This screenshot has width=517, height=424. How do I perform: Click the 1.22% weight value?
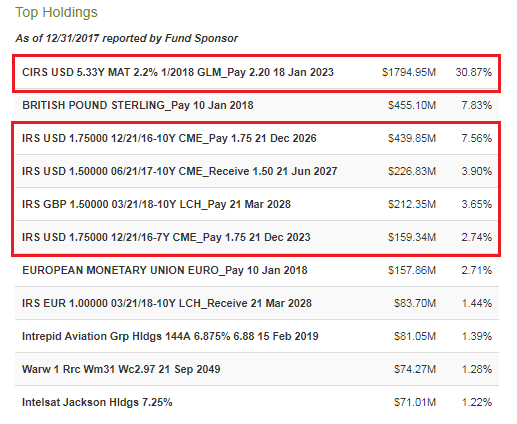[x=476, y=402]
